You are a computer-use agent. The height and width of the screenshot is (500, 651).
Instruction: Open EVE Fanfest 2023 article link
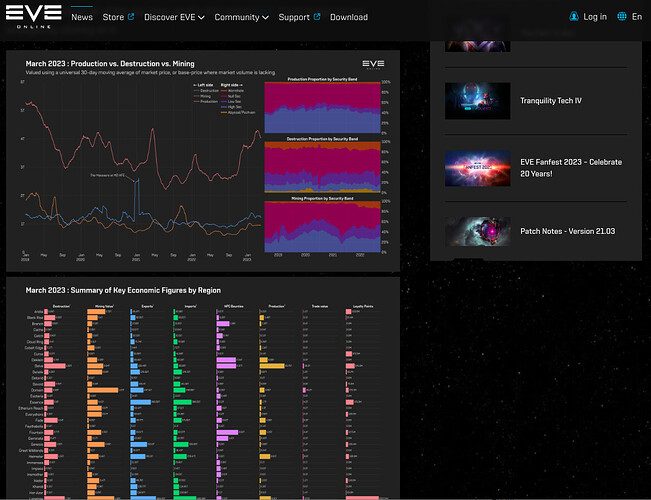571,168
